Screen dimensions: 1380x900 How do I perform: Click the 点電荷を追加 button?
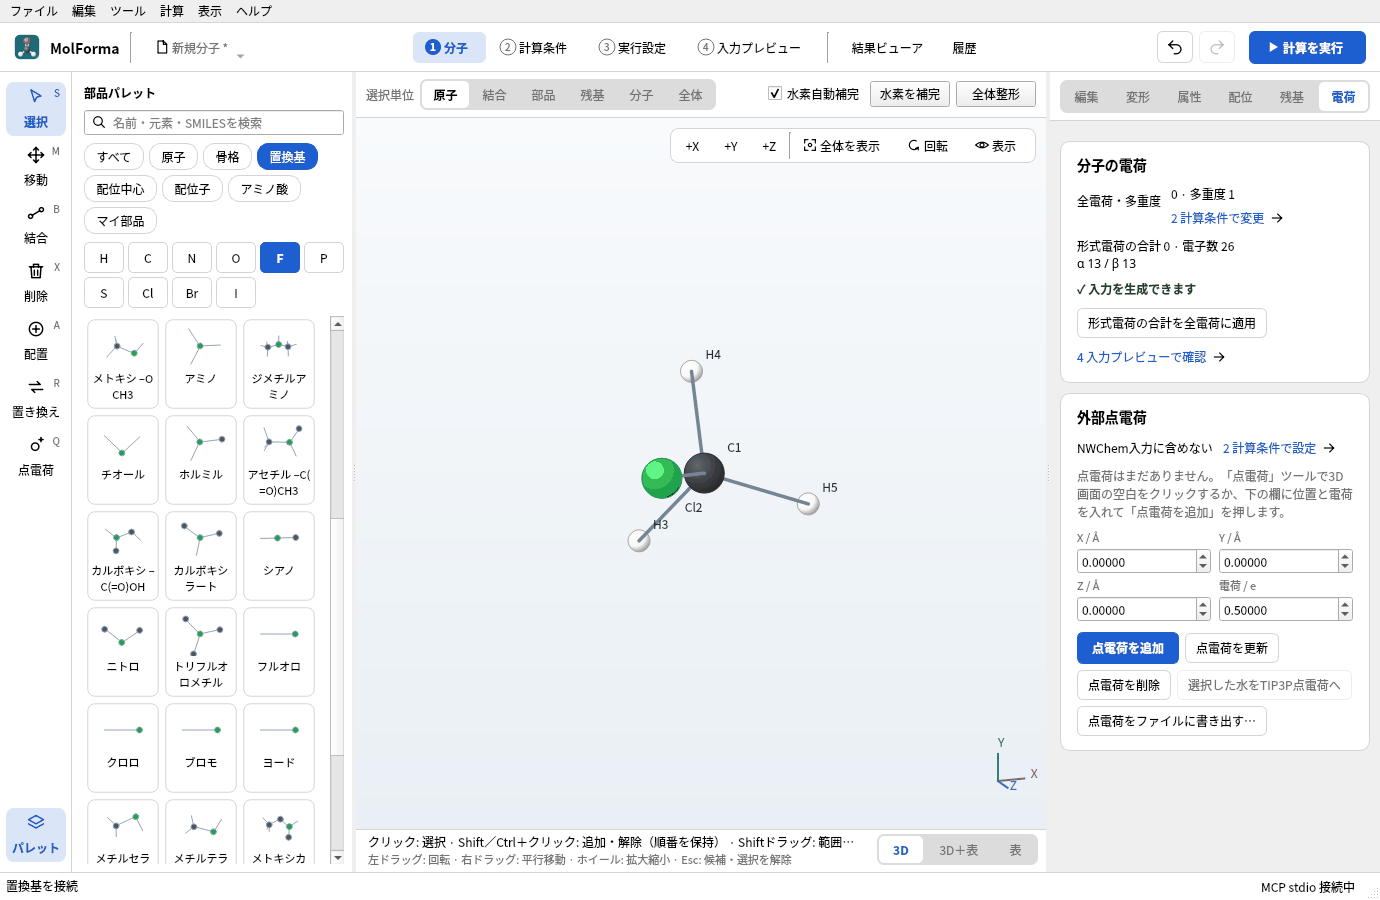[x=1128, y=648]
